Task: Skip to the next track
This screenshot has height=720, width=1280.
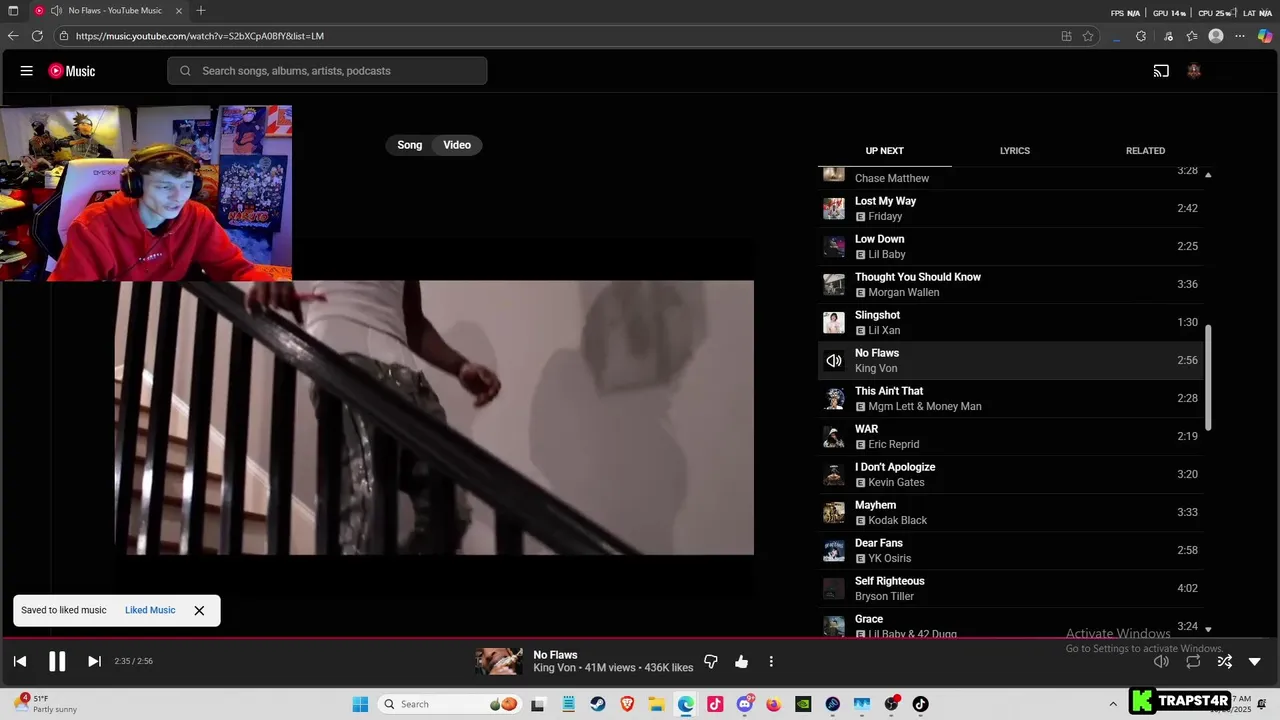Action: point(94,661)
